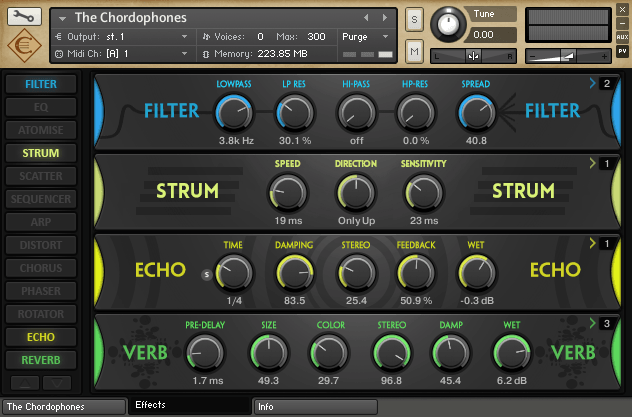
Task: Switch to the Effects tab
Action: click(x=190, y=405)
